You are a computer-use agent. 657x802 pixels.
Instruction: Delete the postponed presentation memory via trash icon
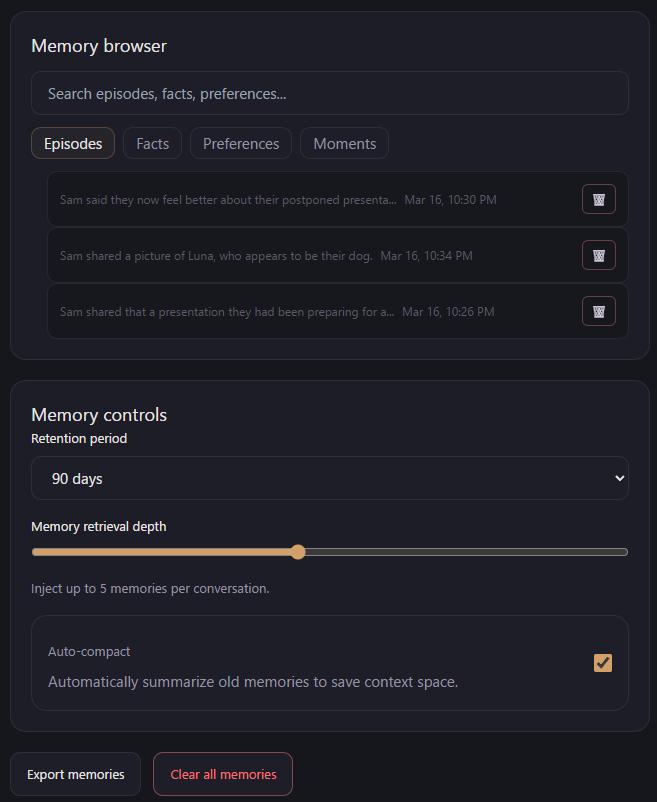598,199
